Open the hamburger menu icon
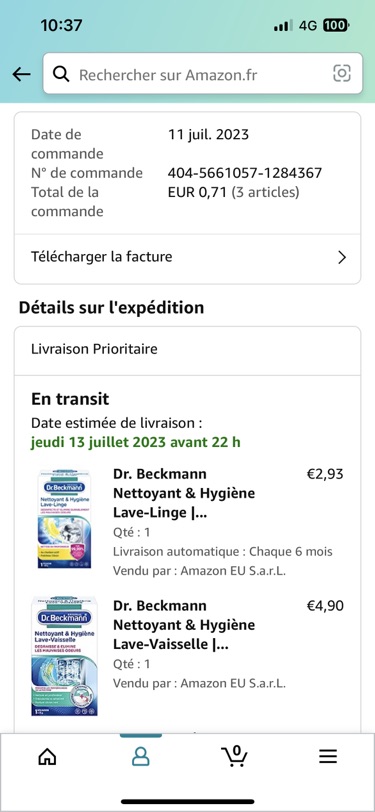This screenshot has width=375, height=812. (x=328, y=757)
